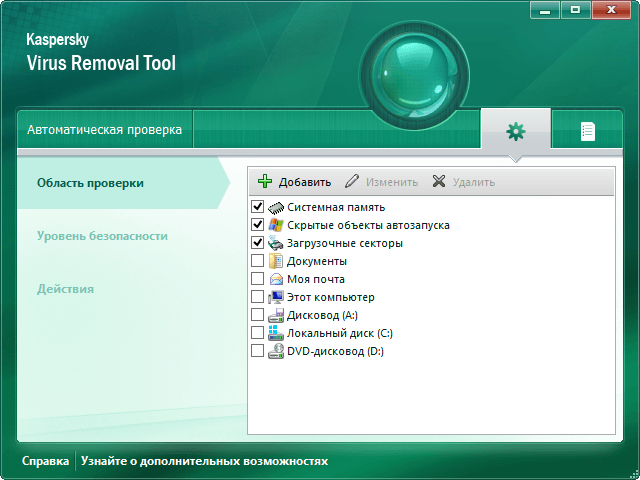Click the Windows flag icon of Скрытые объекты автозапуска

pyautogui.click(x=276, y=225)
